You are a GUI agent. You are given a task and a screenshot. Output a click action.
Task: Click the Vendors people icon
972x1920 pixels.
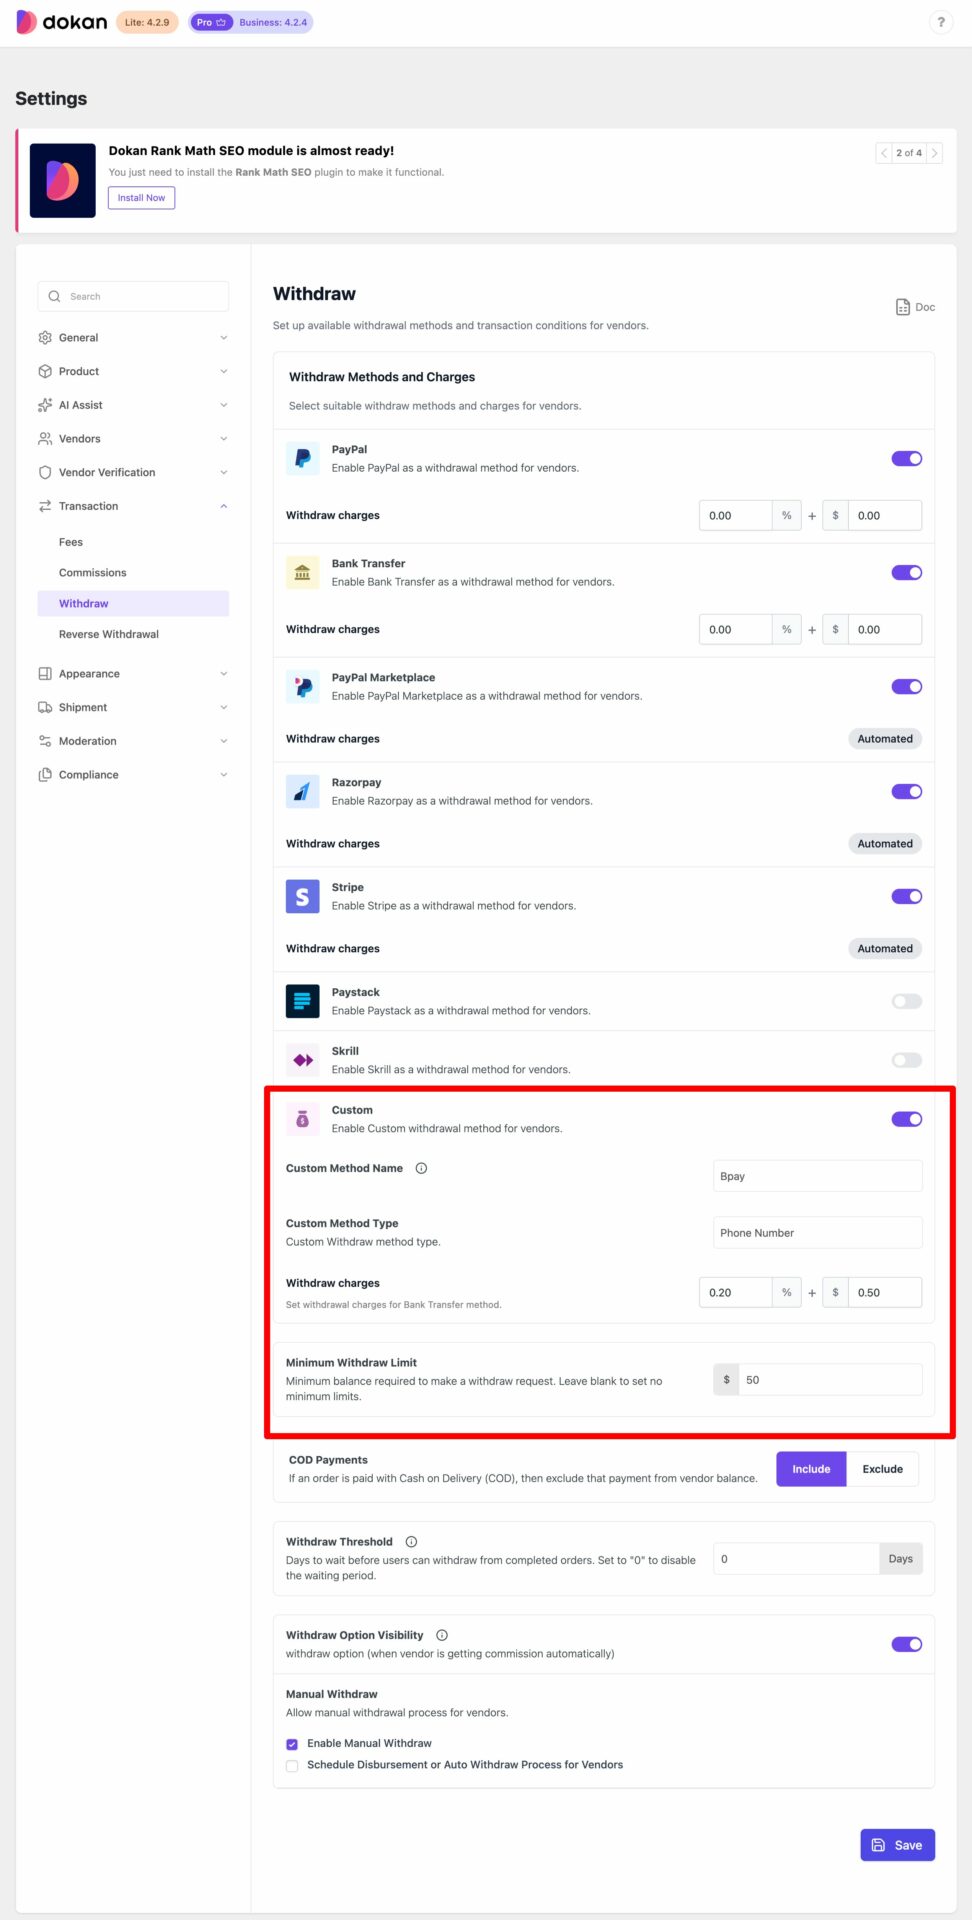(45, 439)
